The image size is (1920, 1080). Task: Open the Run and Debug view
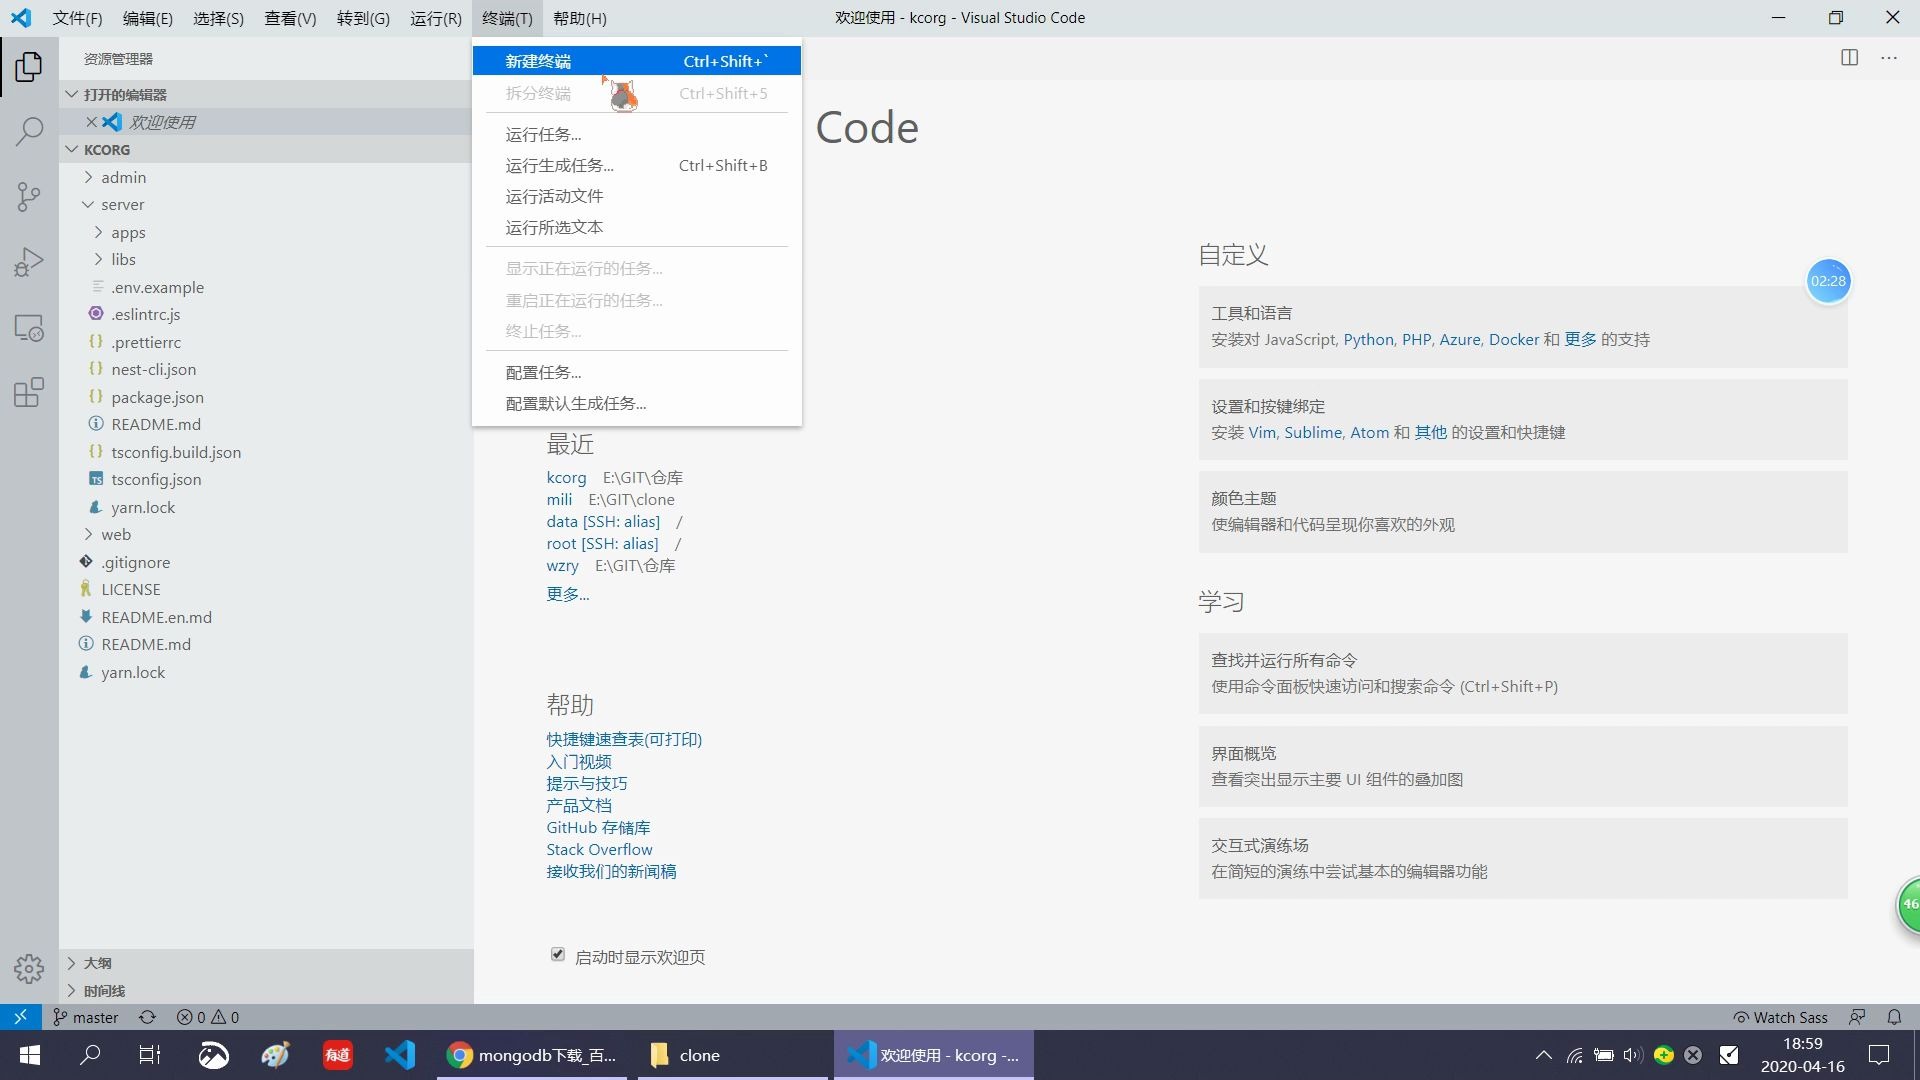tap(29, 262)
